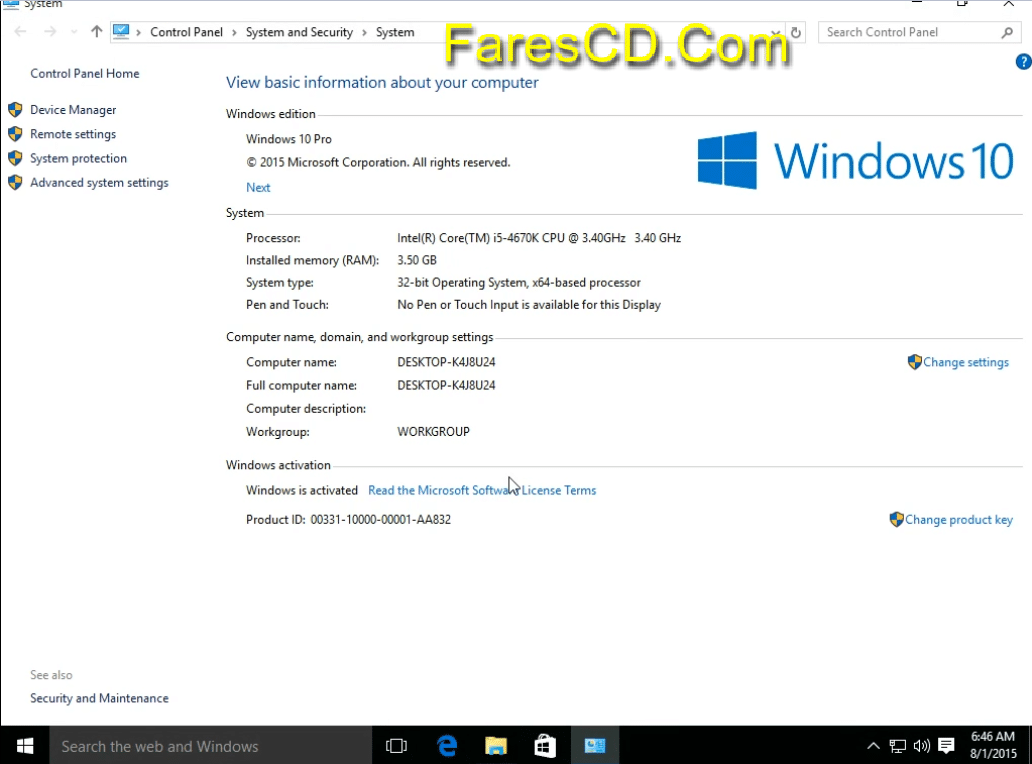
Task: Refresh the System page
Action: [x=796, y=32]
